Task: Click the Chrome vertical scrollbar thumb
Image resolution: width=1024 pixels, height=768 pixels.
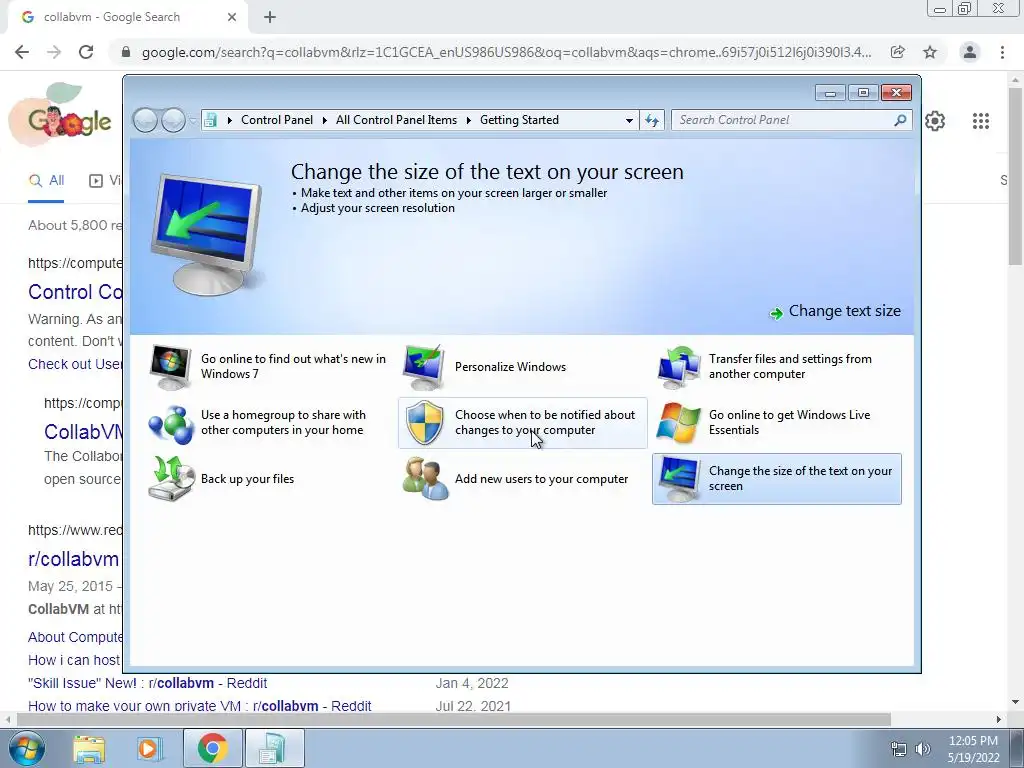Action: tap(1015, 174)
